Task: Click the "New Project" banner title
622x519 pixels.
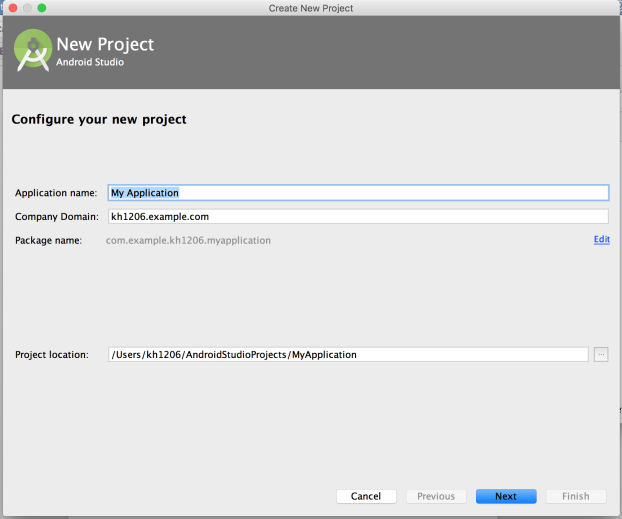Action: [105, 44]
